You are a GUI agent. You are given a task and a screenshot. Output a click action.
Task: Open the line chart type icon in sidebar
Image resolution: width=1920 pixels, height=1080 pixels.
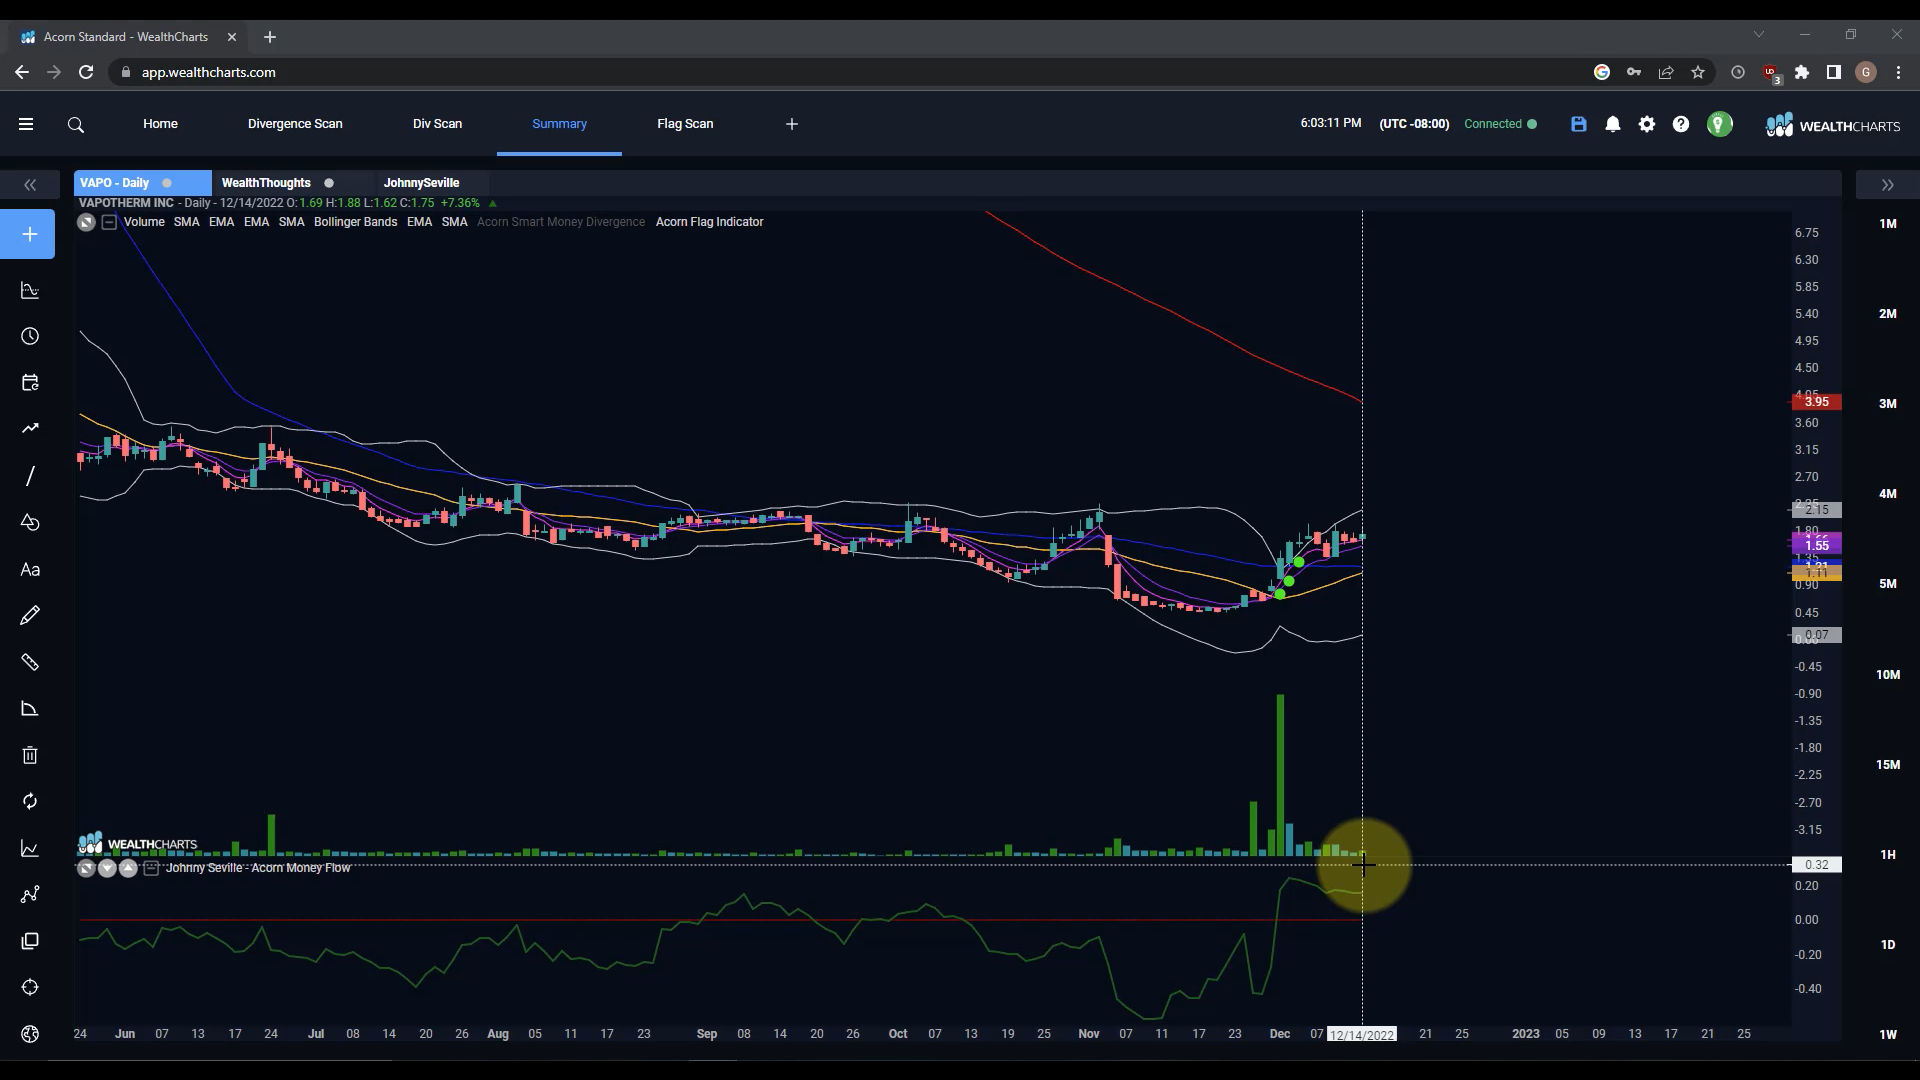pyautogui.click(x=30, y=849)
